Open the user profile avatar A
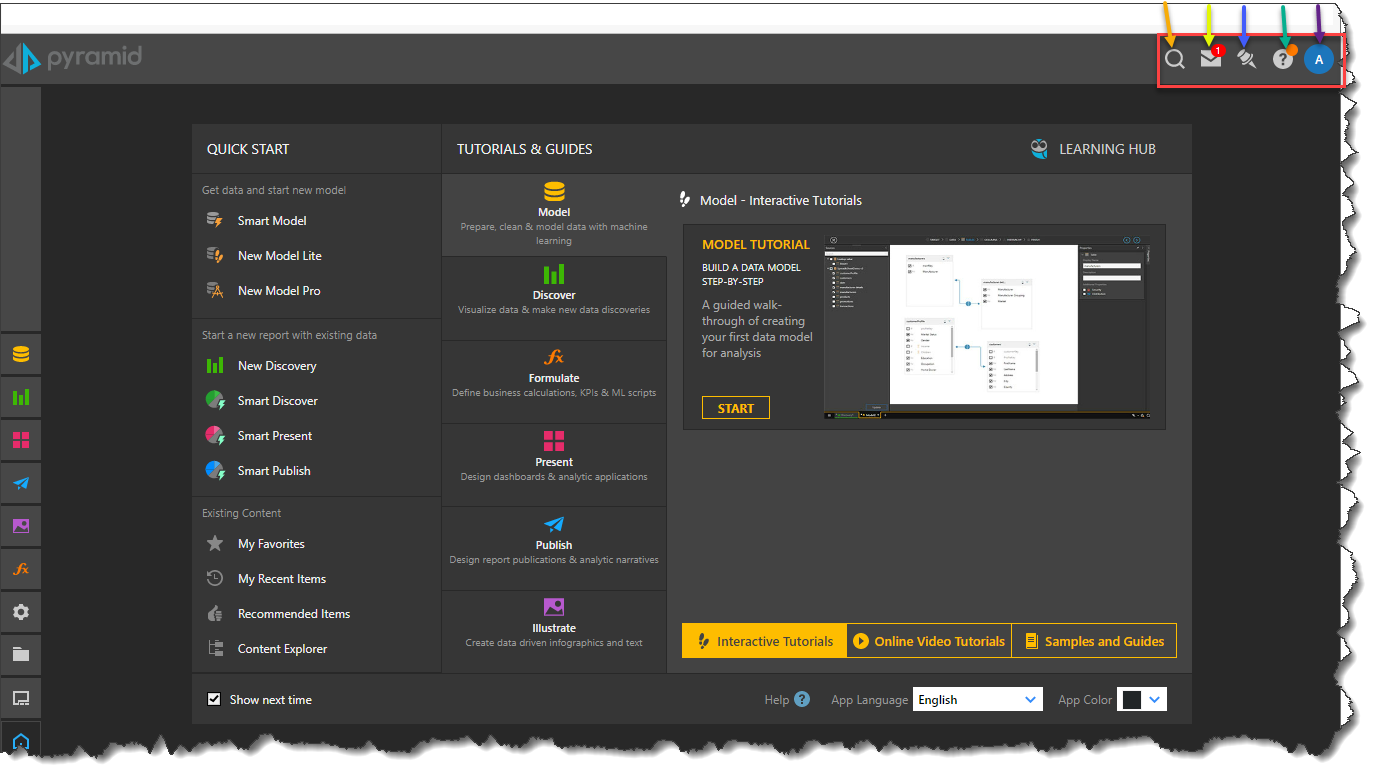1381x778 pixels. click(x=1319, y=59)
